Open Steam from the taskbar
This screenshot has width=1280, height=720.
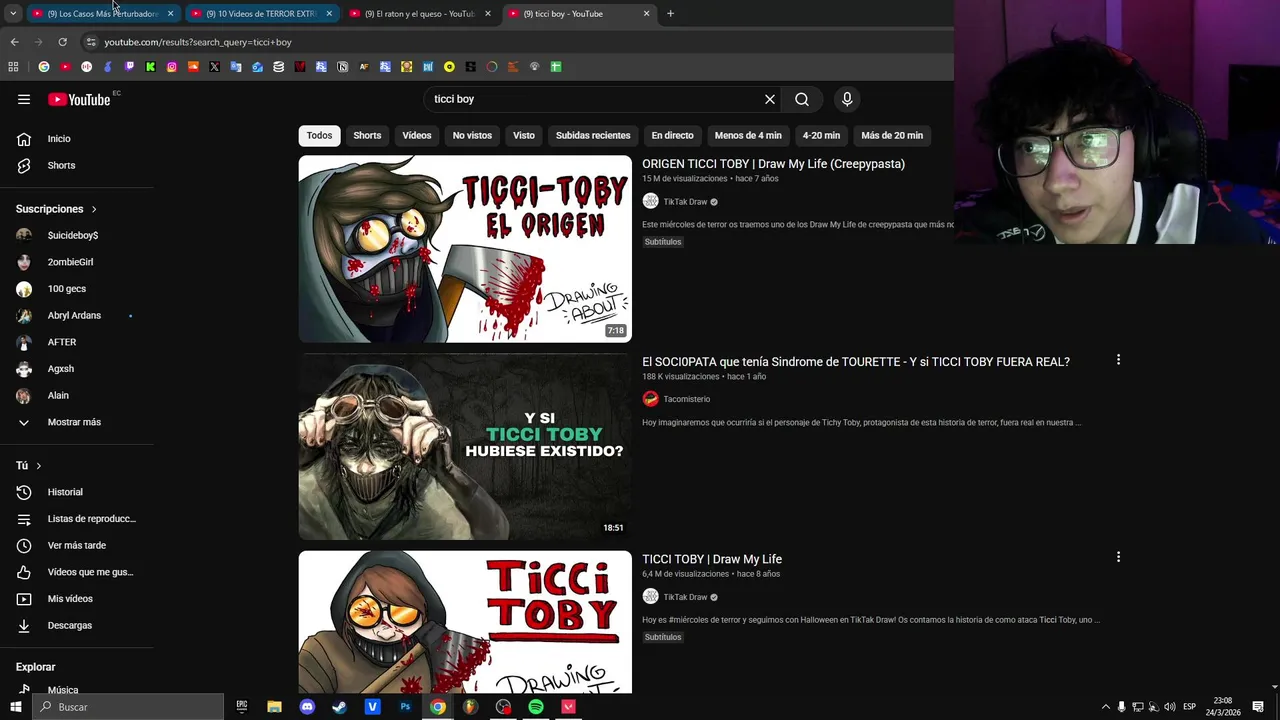click(x=340, y=707)
